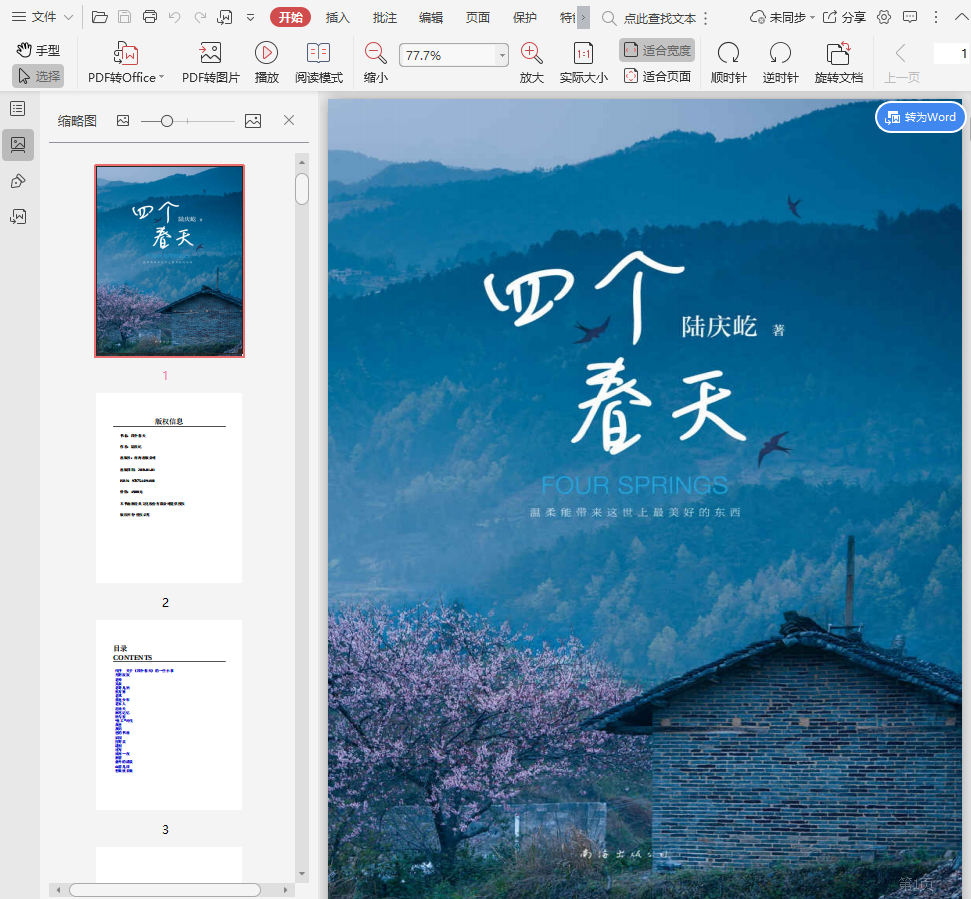The image size is (971, 899).
Task: Expand the 文件 menu
Action: coord(43,17)
